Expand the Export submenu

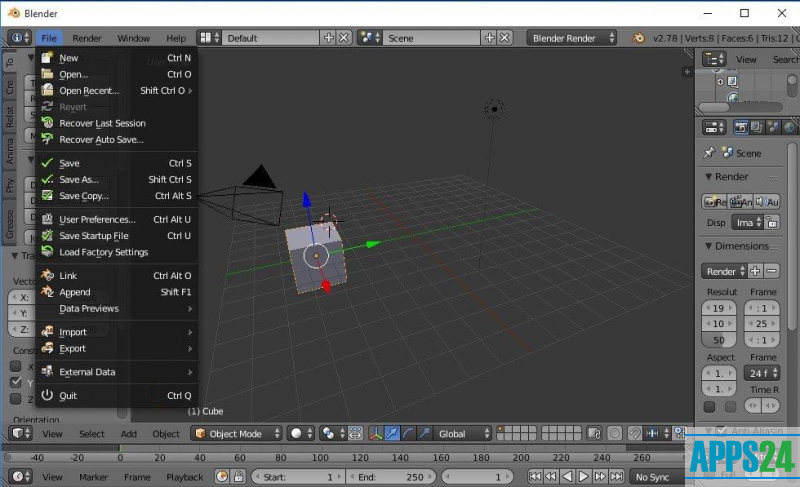[116, 348]
